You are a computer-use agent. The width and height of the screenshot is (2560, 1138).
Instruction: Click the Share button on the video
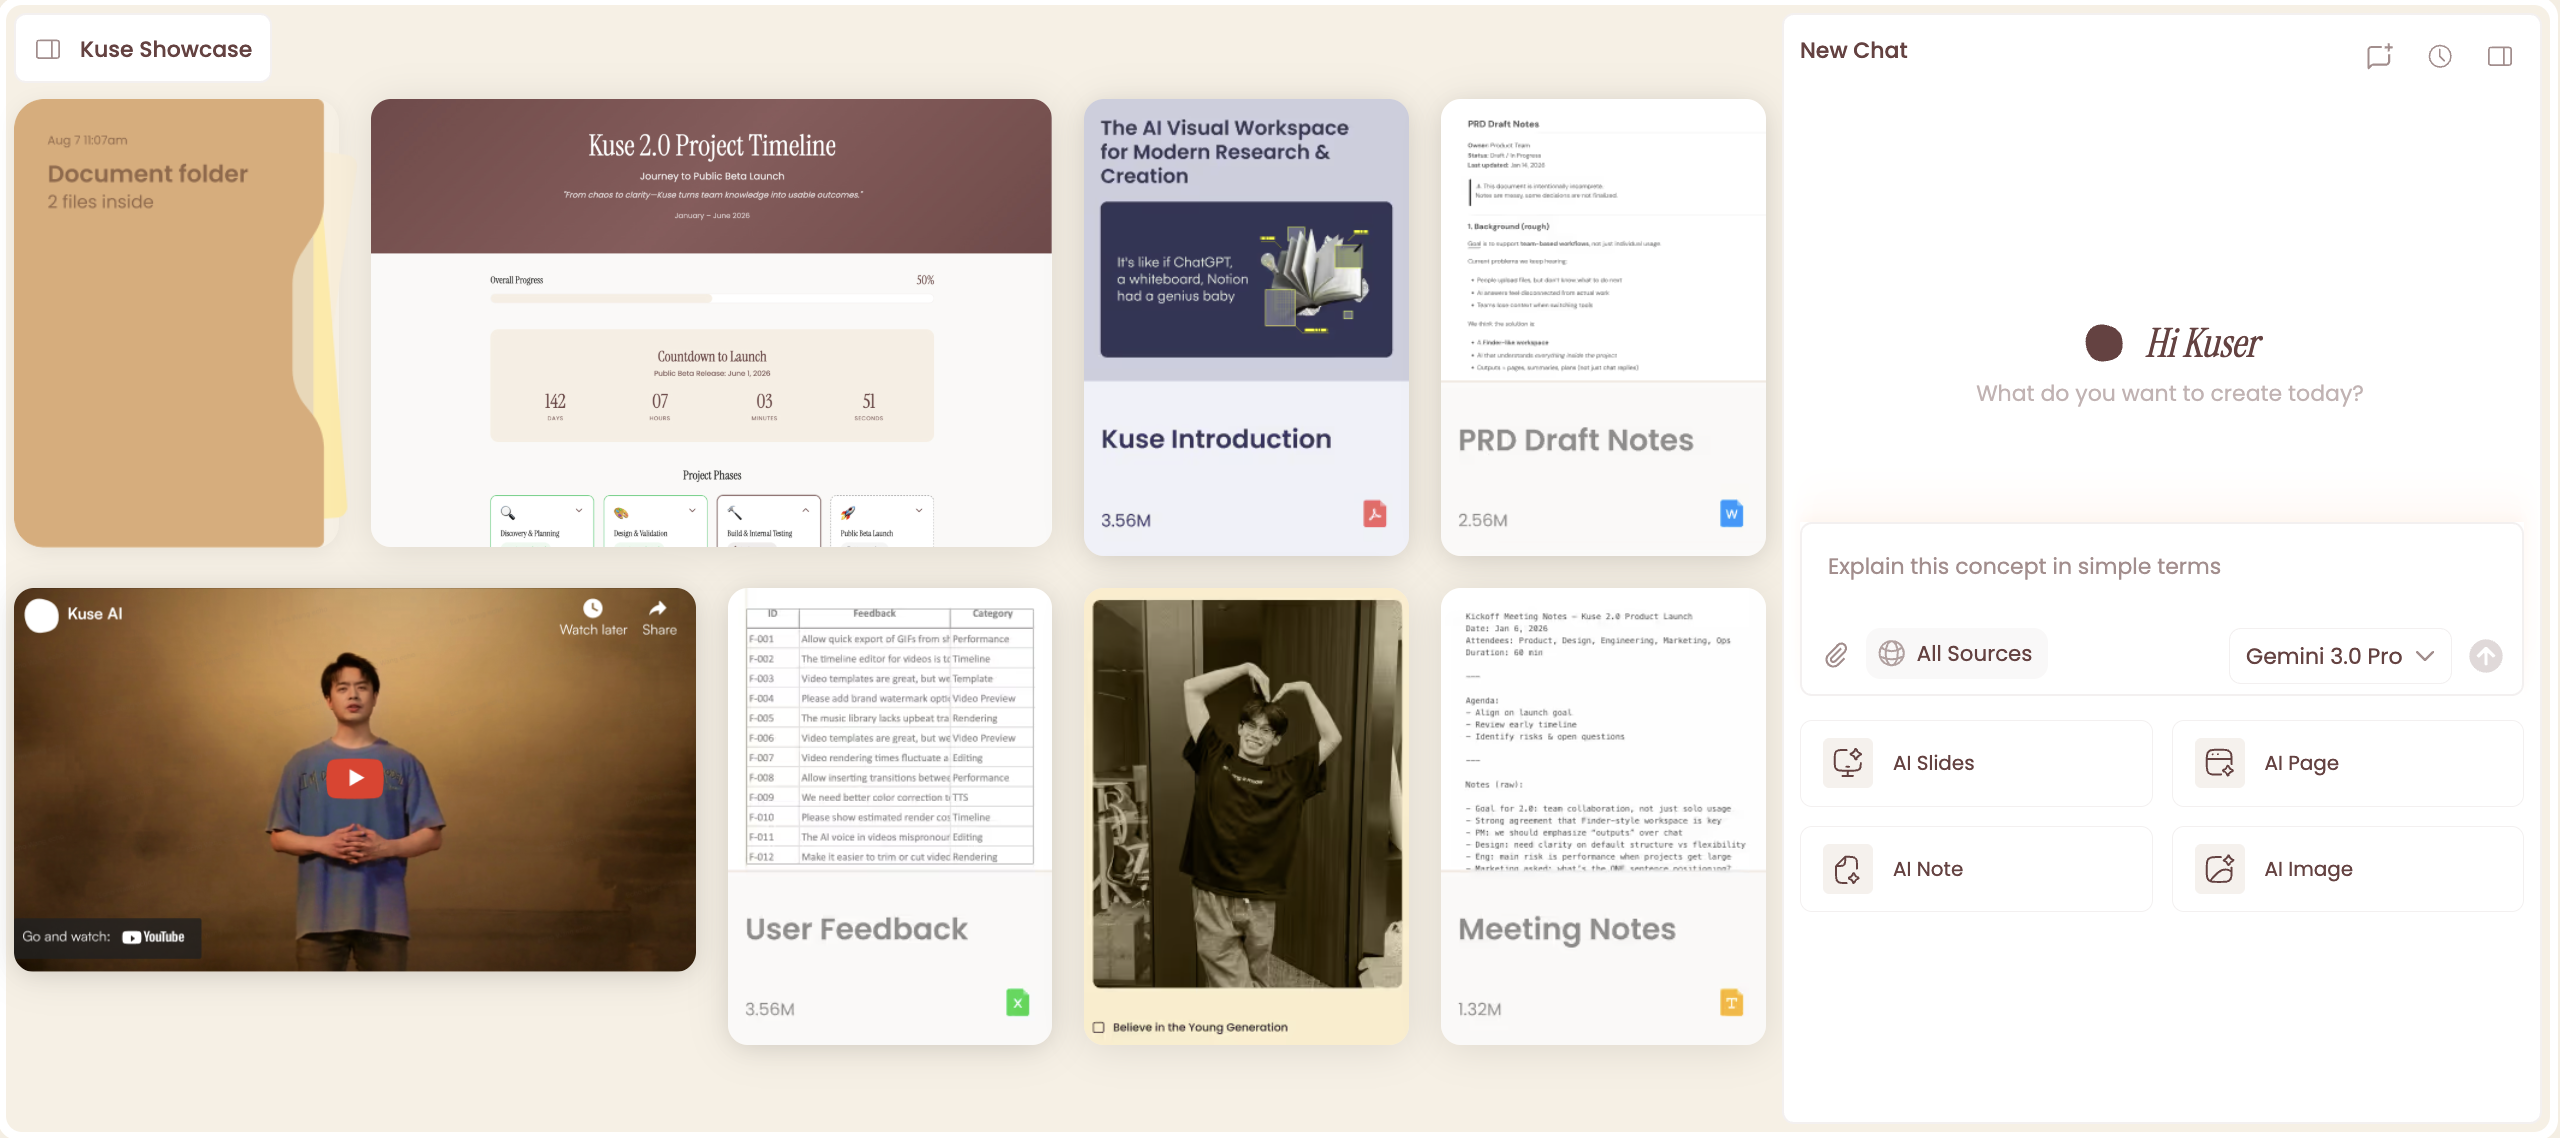[658, 617]
